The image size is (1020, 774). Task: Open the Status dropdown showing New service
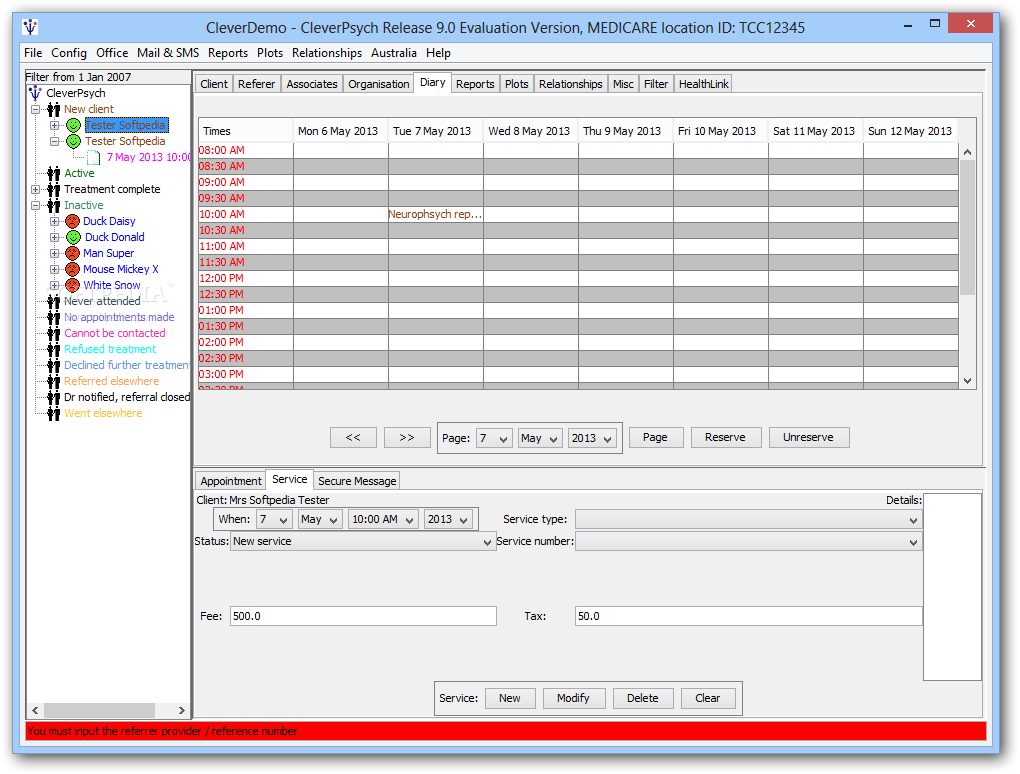click(362, 541)
